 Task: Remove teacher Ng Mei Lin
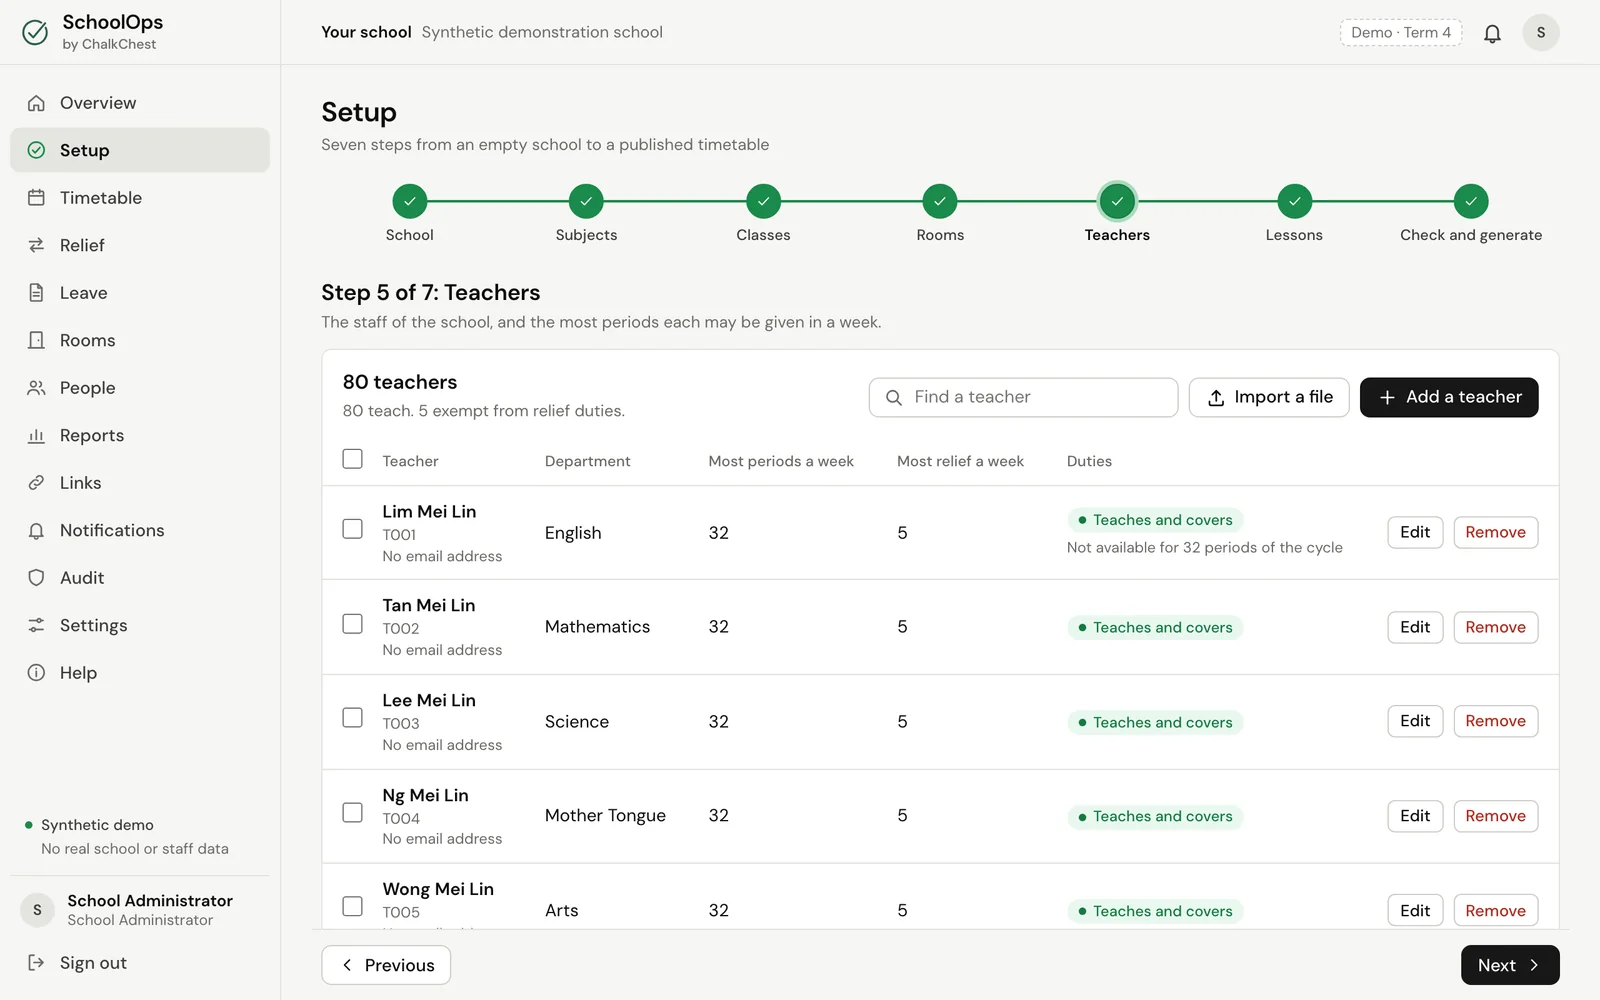(1495, 816)
